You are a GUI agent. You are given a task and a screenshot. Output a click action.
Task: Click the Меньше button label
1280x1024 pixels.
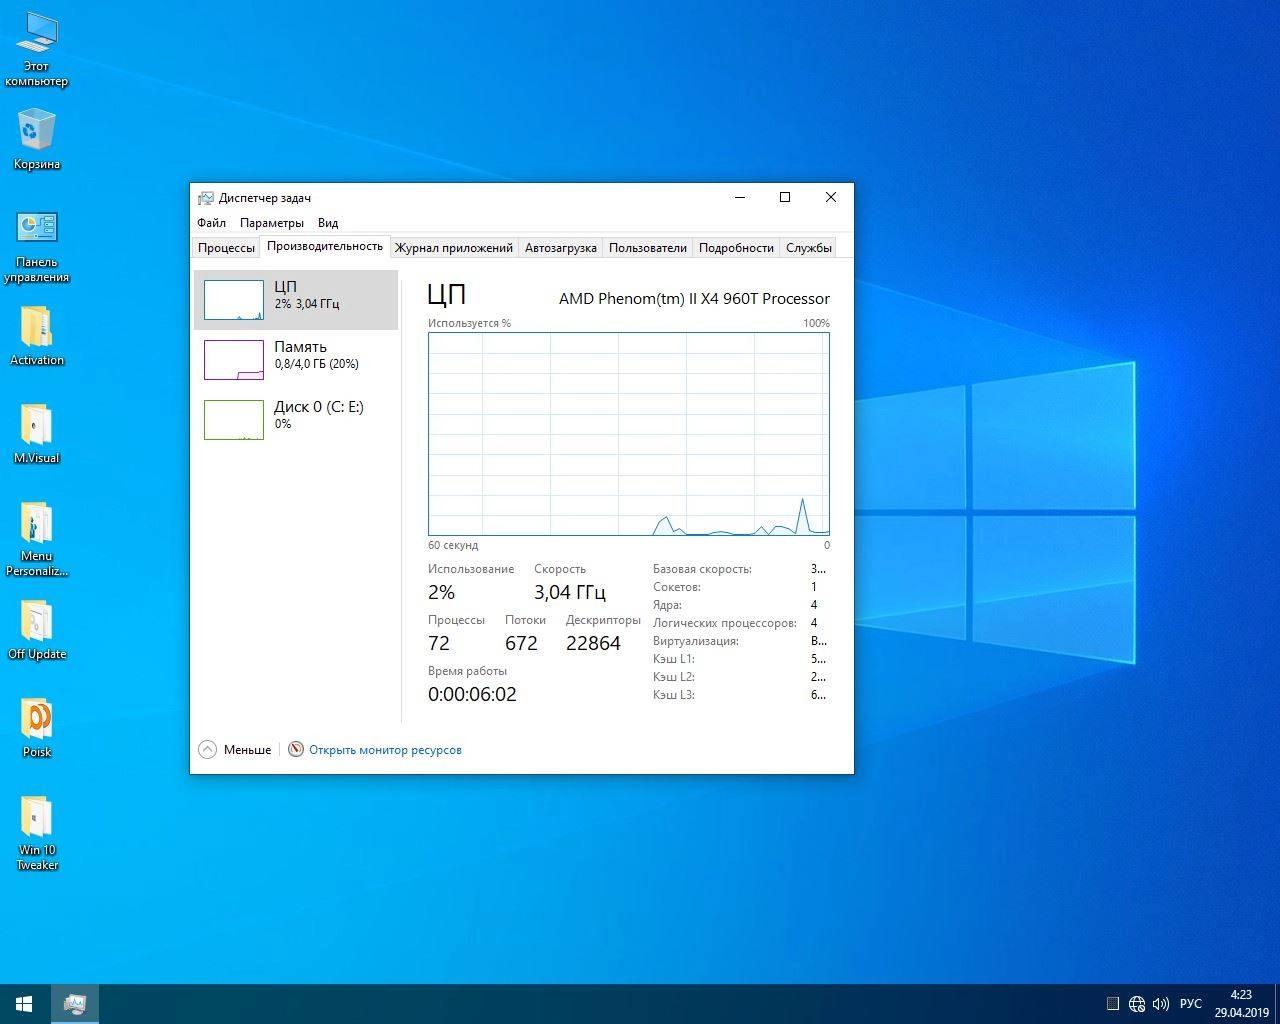(247, 750)
